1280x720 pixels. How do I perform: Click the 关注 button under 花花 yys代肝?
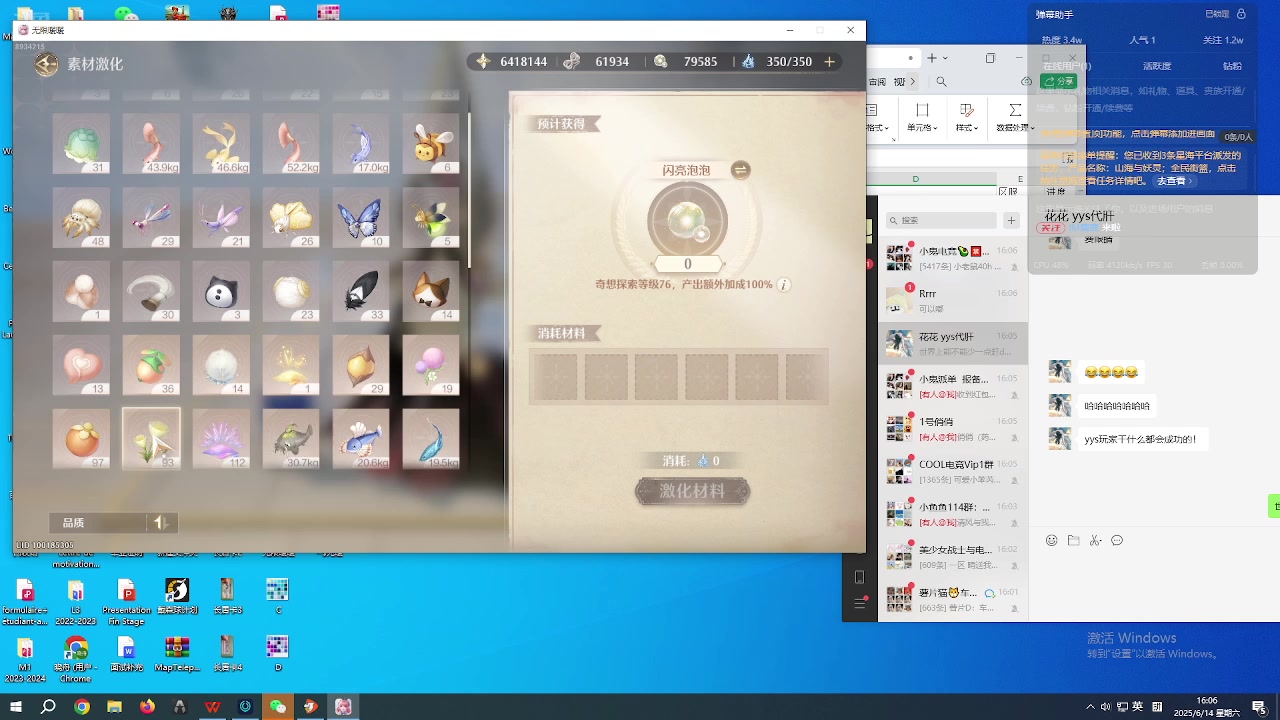pyautogui.click(x=1051, y=228)
